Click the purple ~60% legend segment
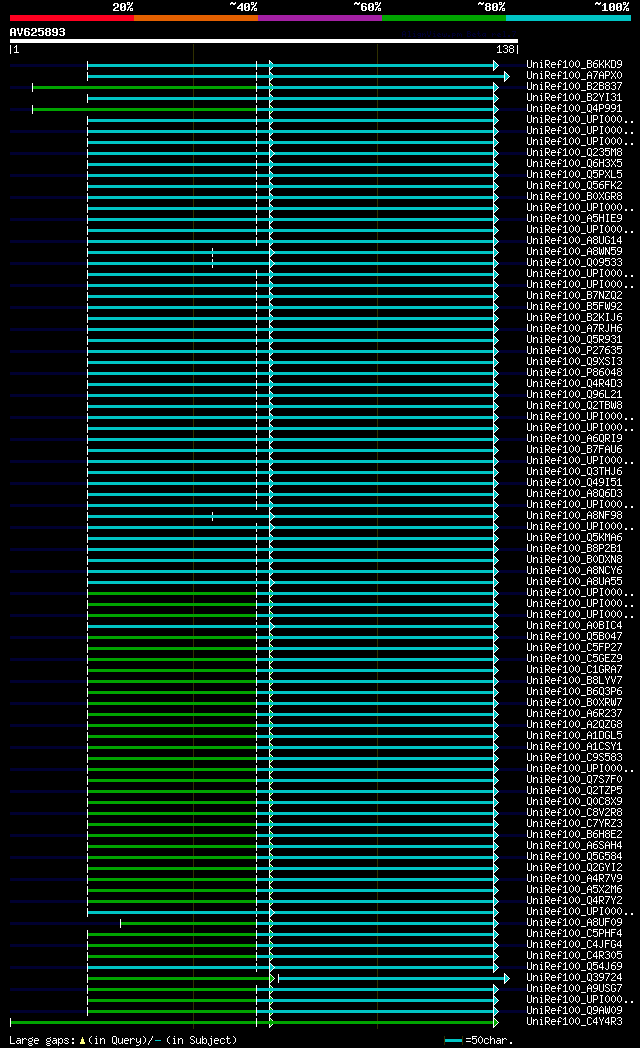Screen dimensions: 640x1048 click(x=319, y=18)
